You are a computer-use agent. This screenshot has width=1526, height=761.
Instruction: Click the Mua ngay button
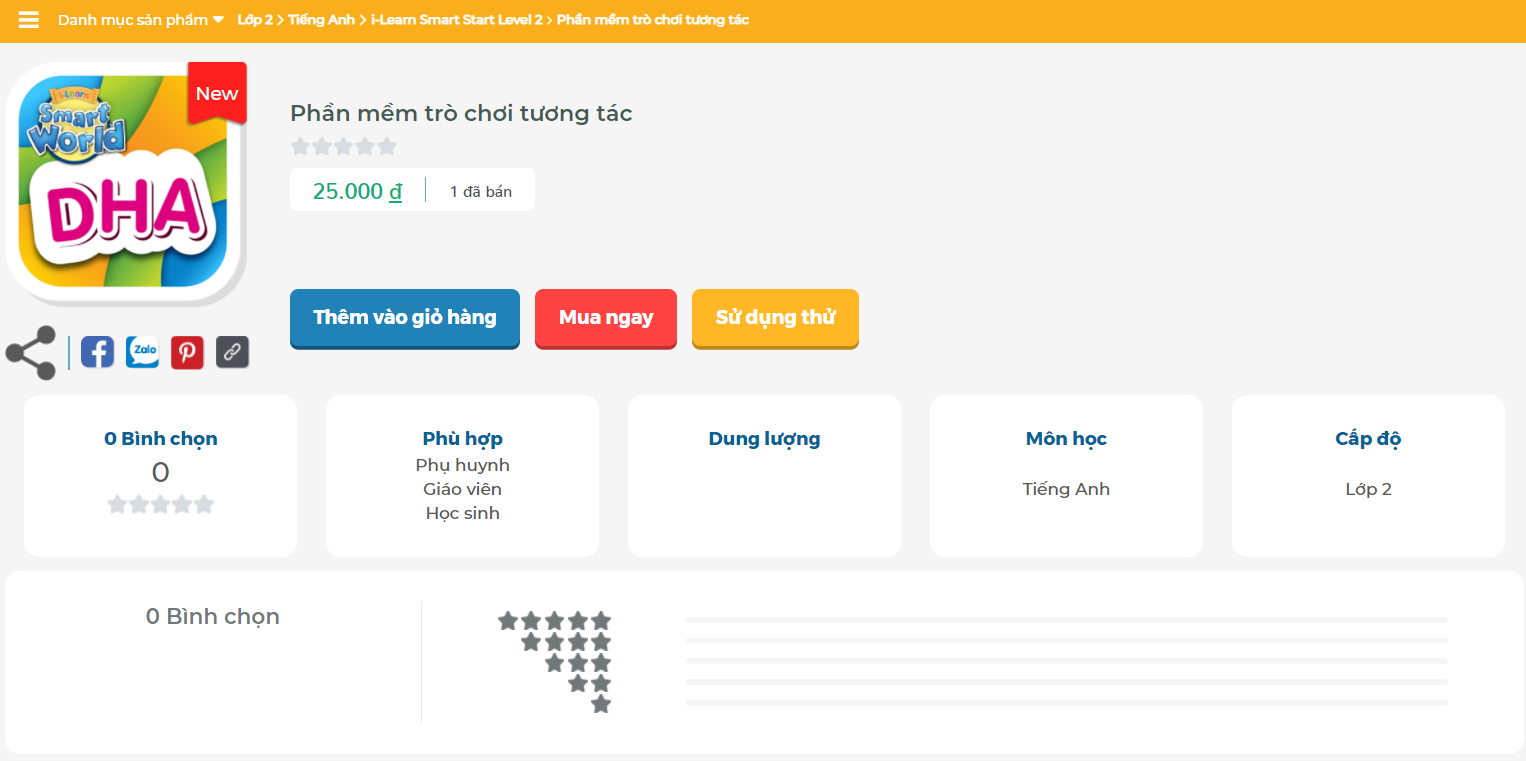pos(606,318)
